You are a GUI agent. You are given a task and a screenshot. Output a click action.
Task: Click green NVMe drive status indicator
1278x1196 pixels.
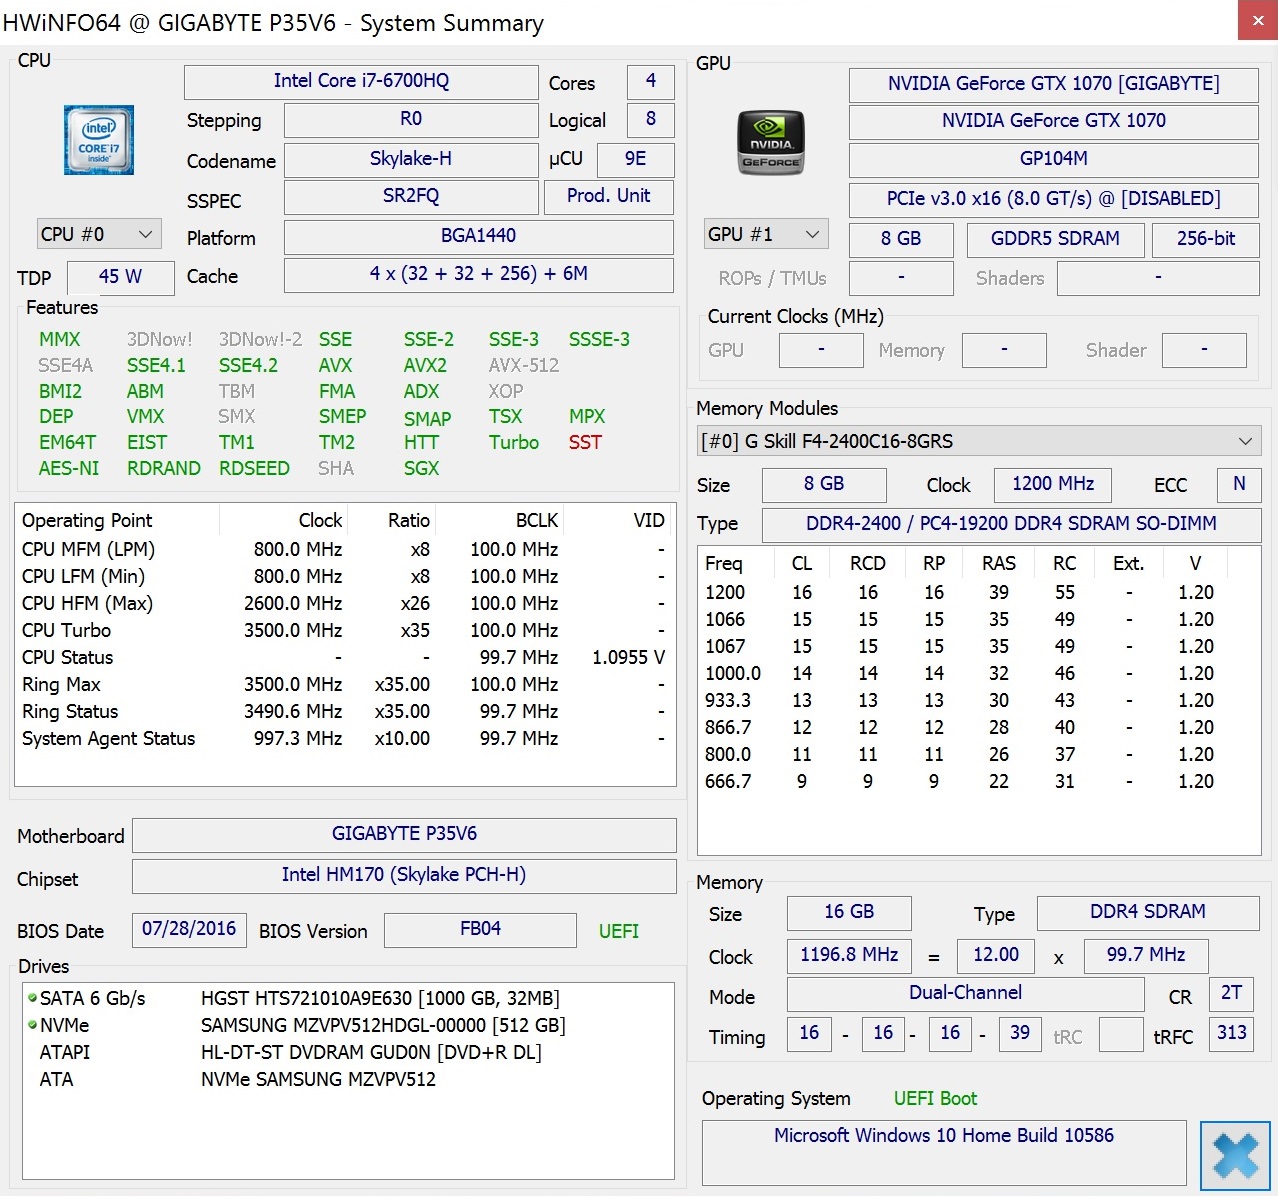pyautogui.click(x=32, y=1025)
